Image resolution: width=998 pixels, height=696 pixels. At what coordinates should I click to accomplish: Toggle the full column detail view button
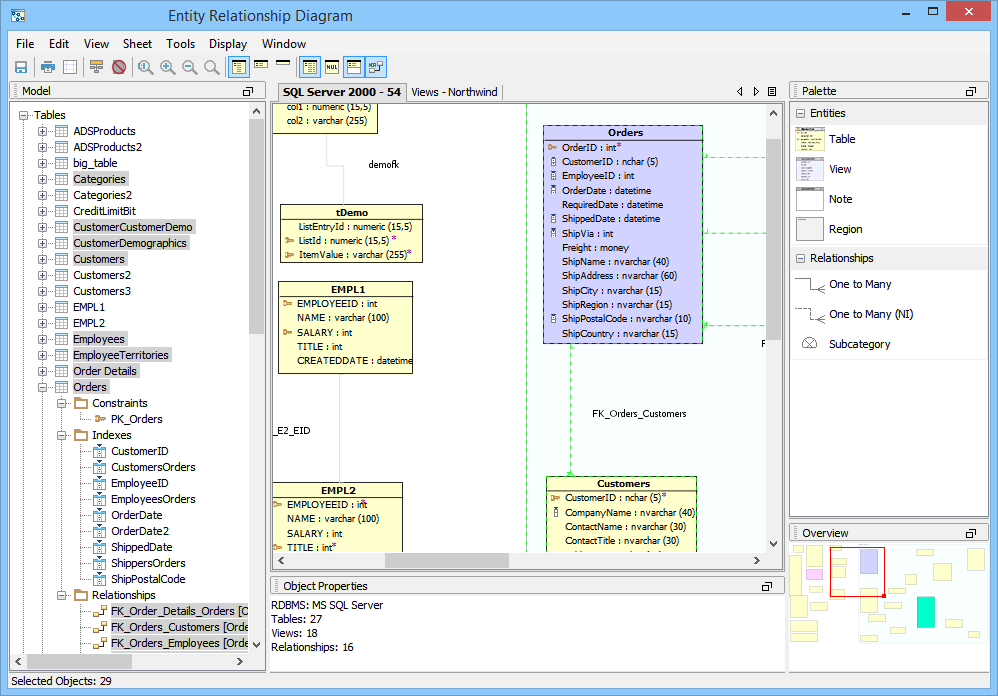[239, 67]
